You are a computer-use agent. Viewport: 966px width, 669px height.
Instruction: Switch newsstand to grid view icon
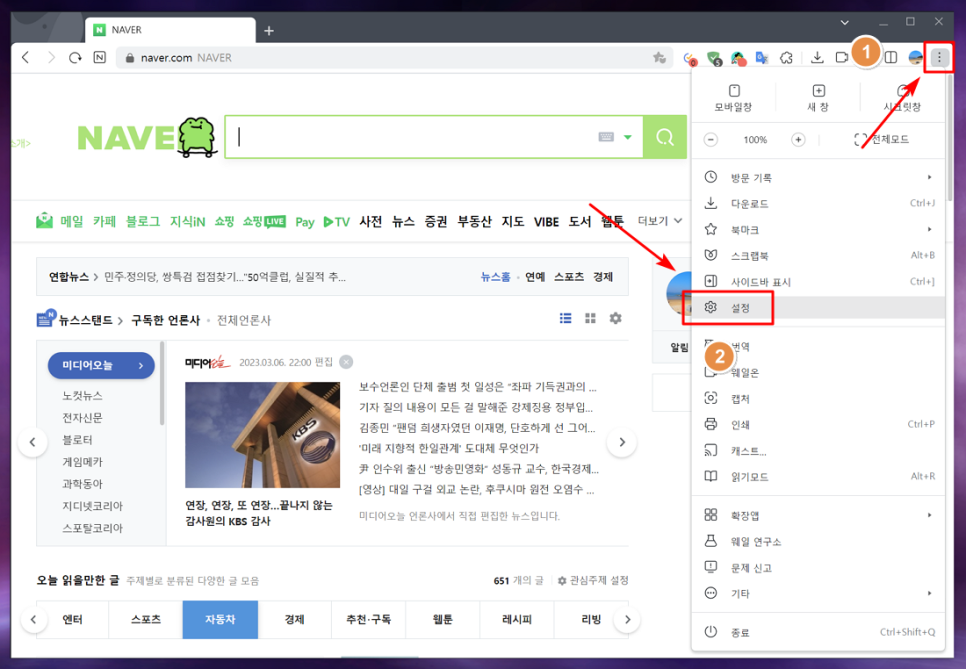click(x=590, y=318)
